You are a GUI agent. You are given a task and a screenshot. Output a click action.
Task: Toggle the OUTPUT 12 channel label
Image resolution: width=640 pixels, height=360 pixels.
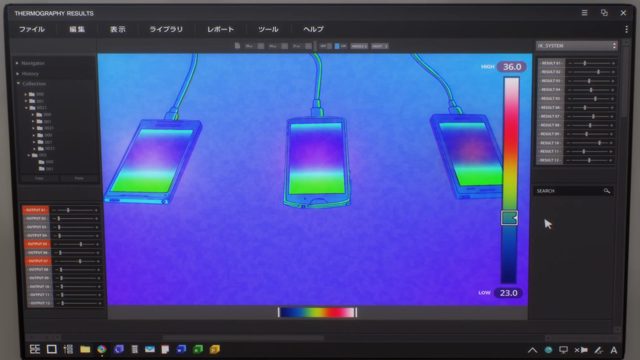pyautogui.click(x=40, y=303)
